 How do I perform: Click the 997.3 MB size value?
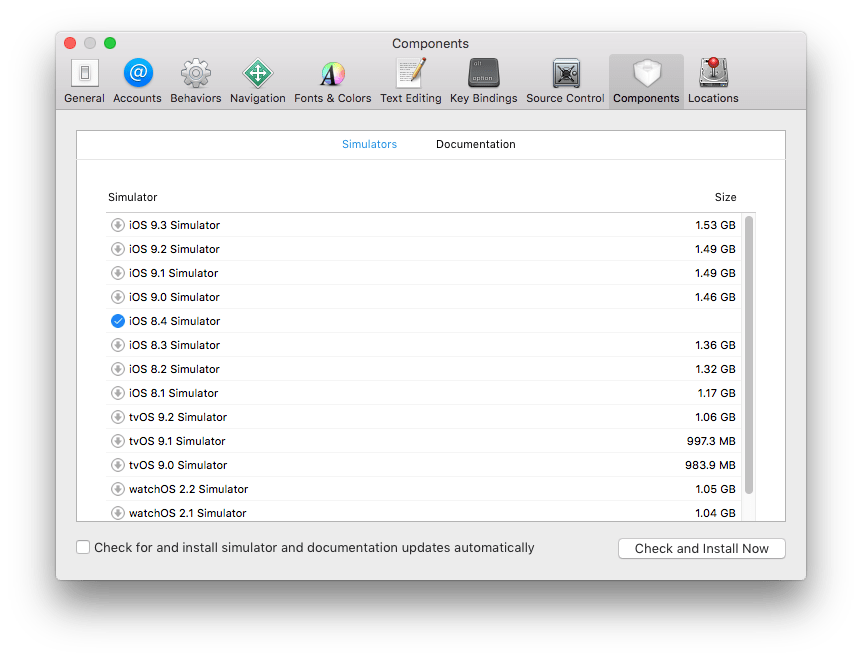pyautogui.click(x=711, y=441)
